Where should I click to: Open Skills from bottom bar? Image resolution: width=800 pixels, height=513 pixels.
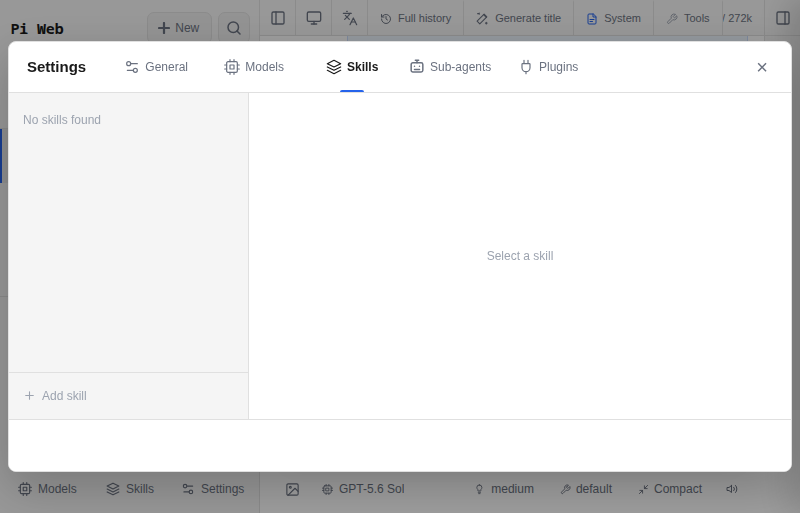coord(130,489)
